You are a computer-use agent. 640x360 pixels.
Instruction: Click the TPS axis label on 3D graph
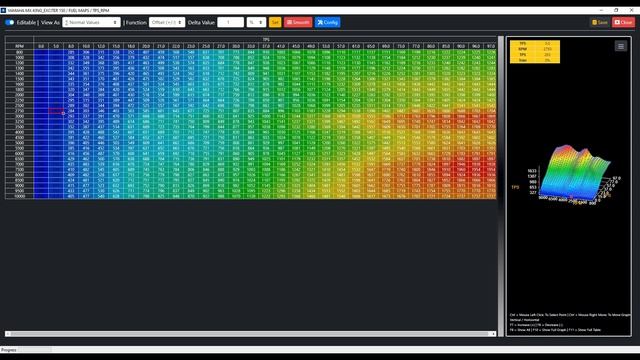[x=515, y=187]
